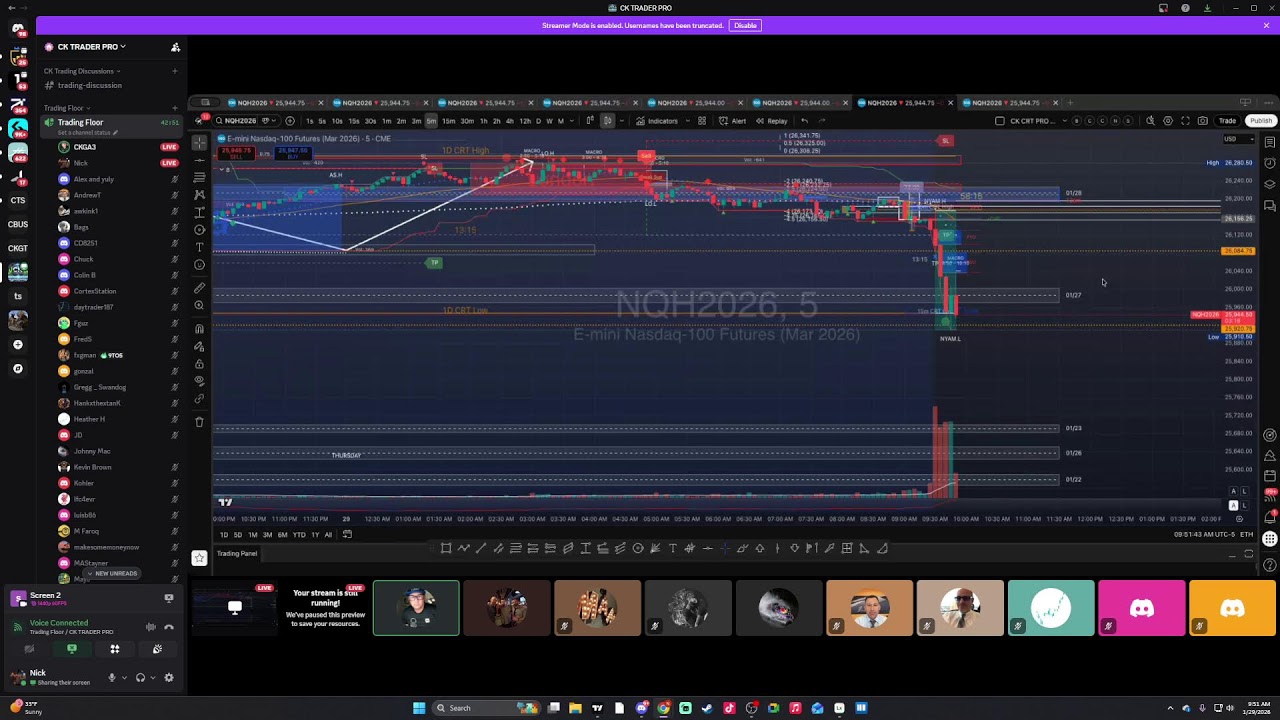Open activities rocket button
The height and width of the screenshot is (720, 1280).
pos(114,649)
